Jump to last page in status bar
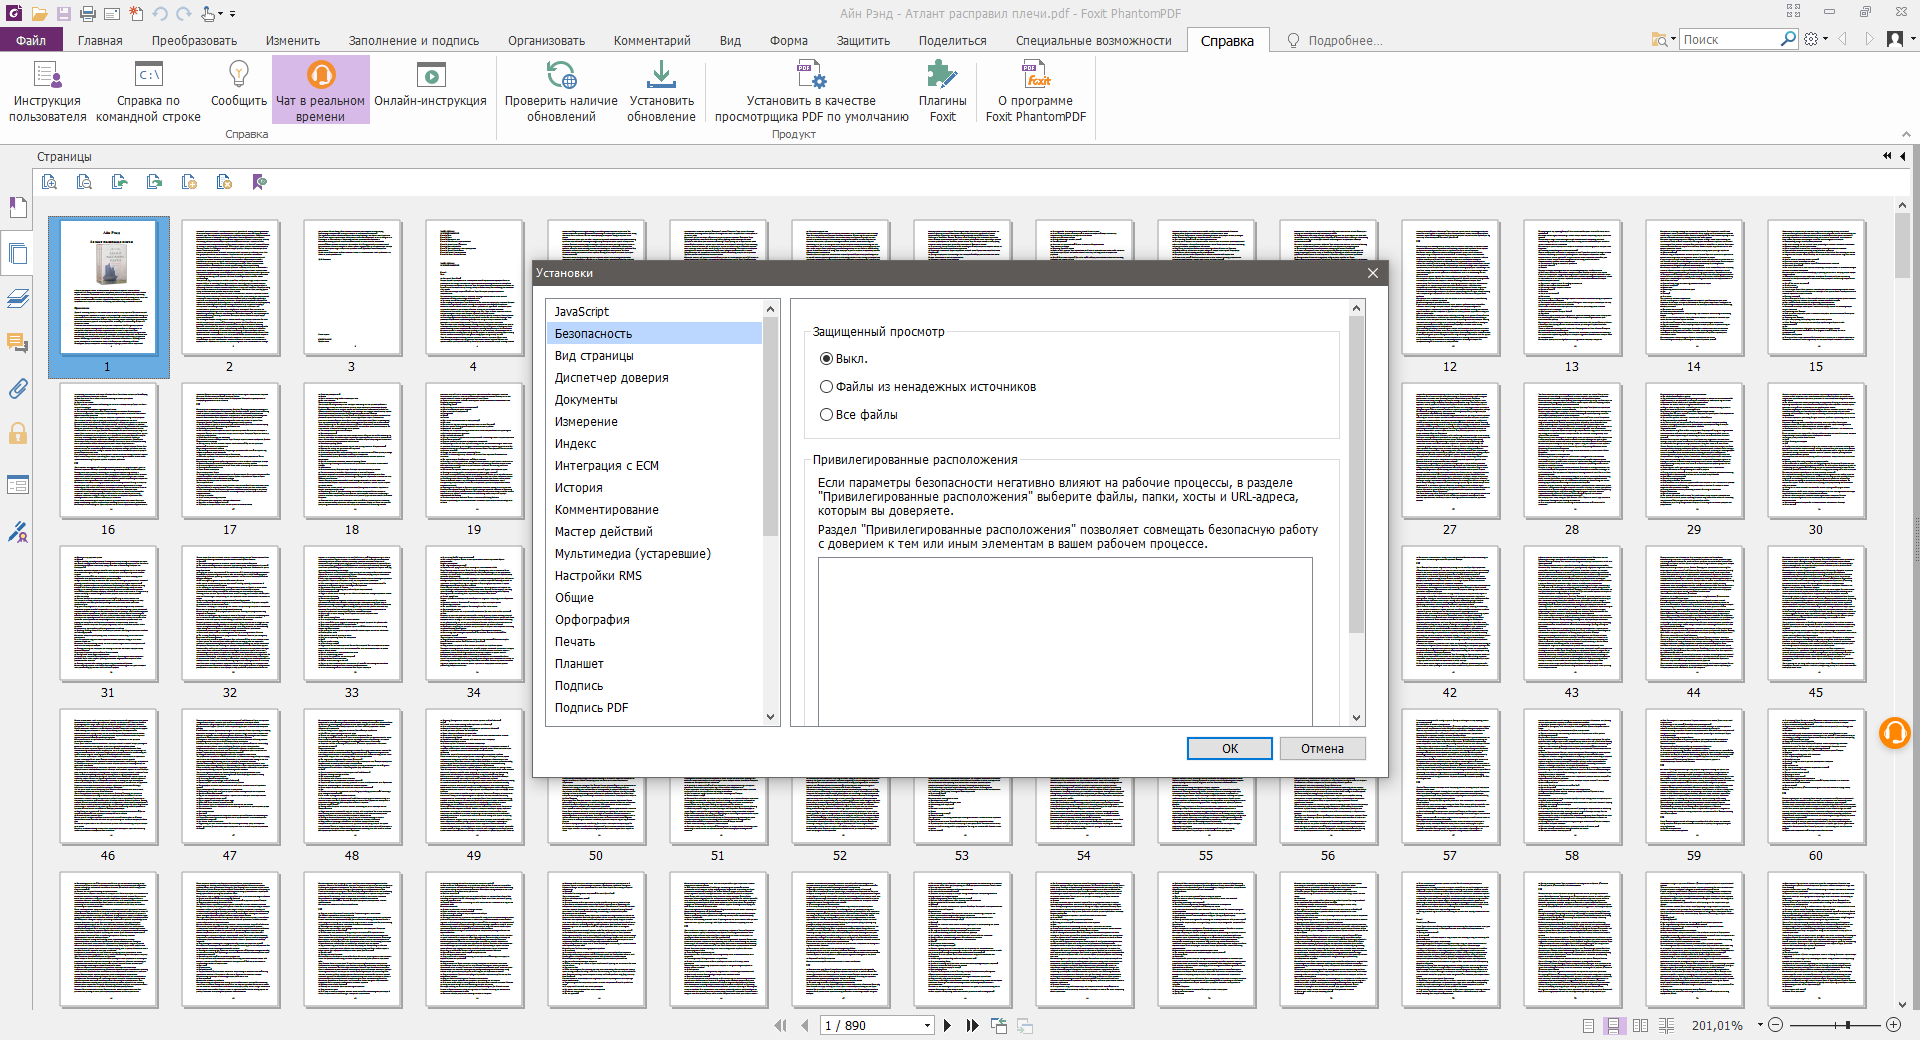The height and width of the screenshot is (1040, 1920). tap(972, 1025)
